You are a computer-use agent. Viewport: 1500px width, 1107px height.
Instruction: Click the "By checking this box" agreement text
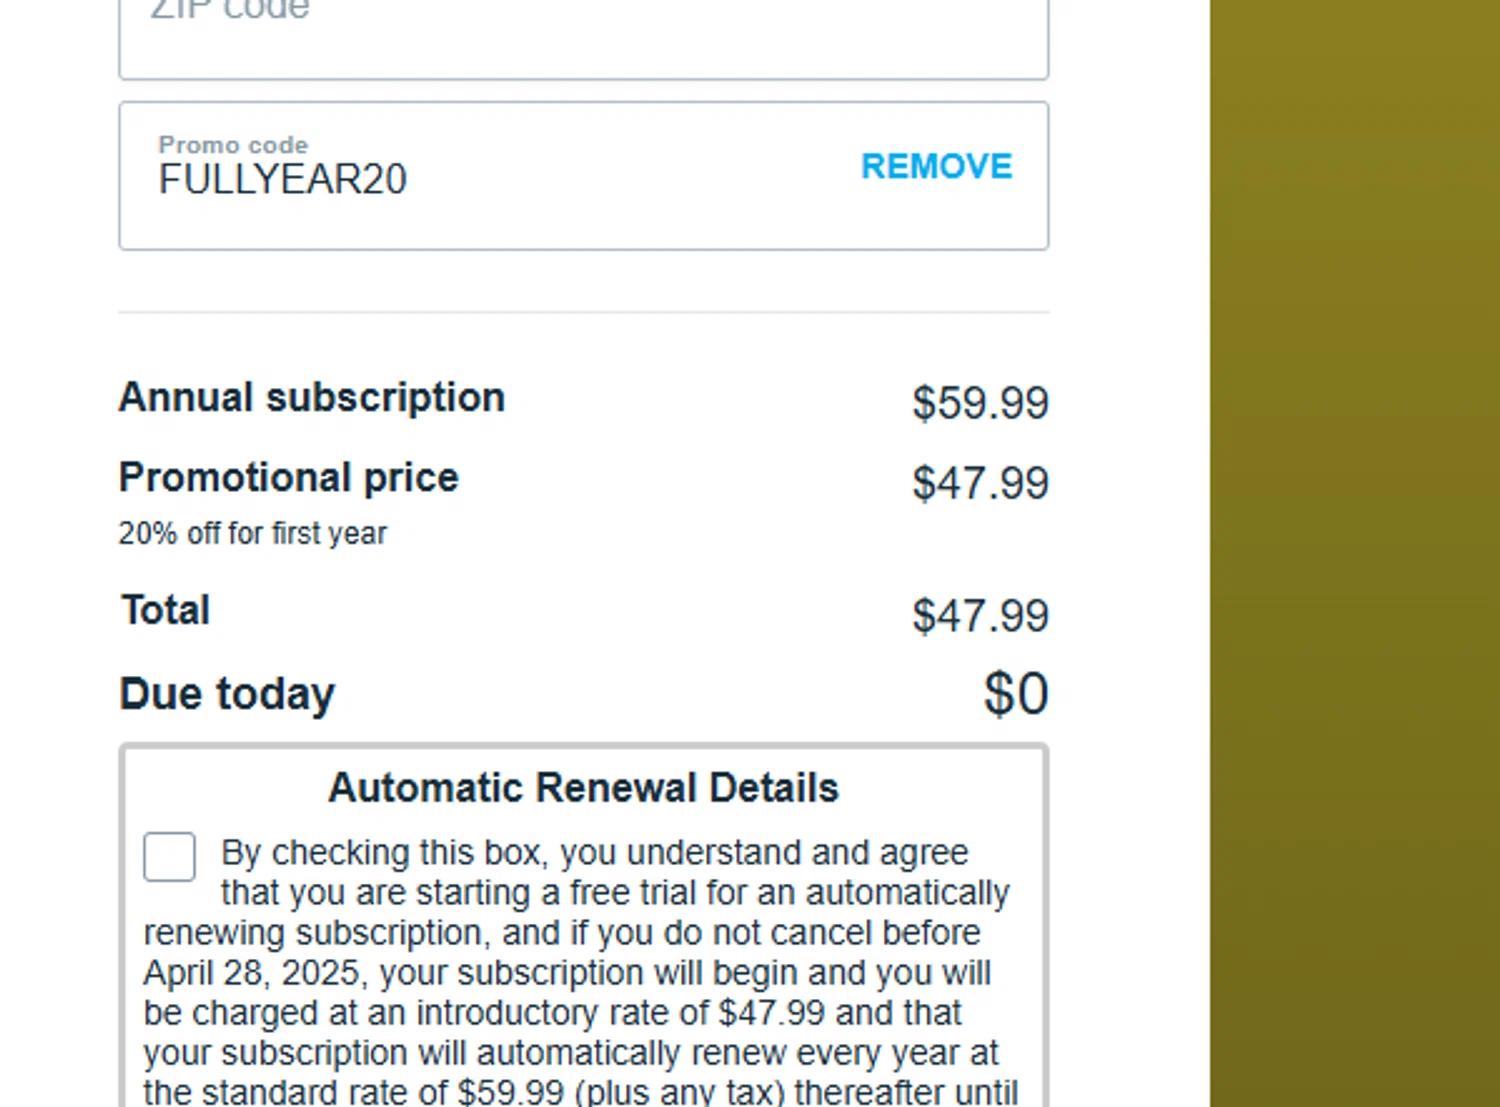[x=383, y=853]
